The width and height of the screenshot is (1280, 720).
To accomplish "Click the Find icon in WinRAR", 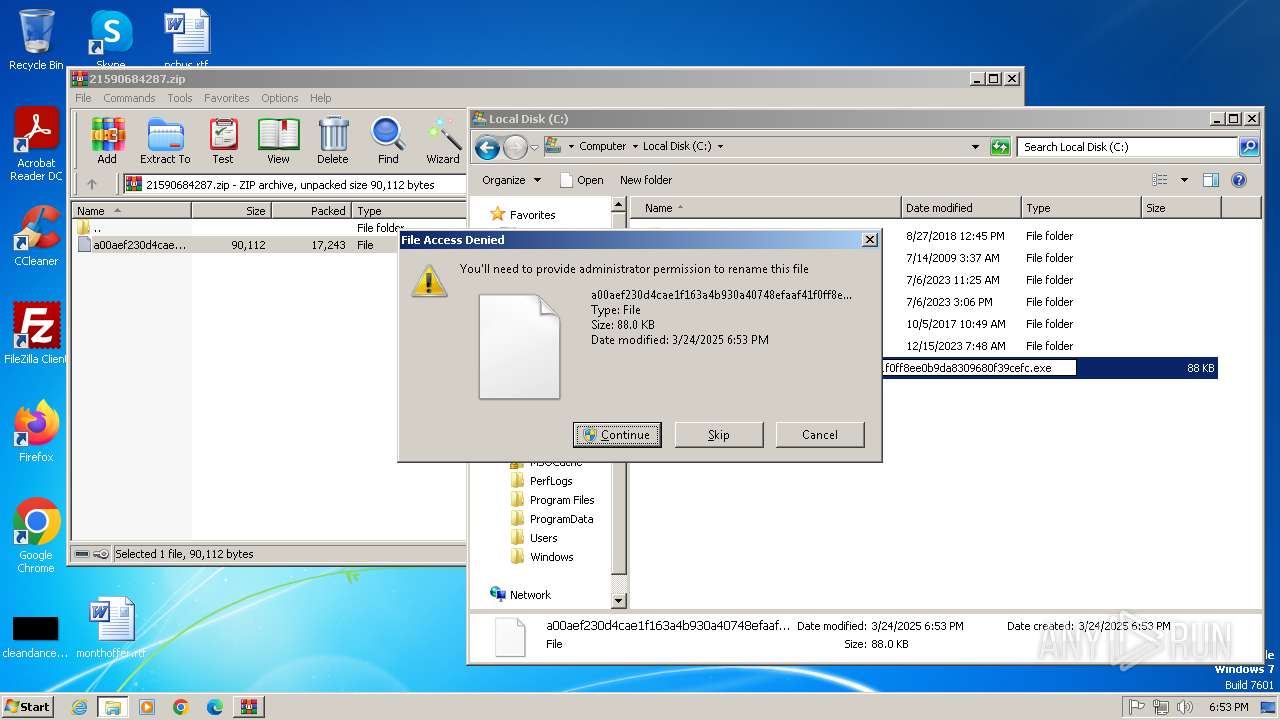I will click(388, 140).
